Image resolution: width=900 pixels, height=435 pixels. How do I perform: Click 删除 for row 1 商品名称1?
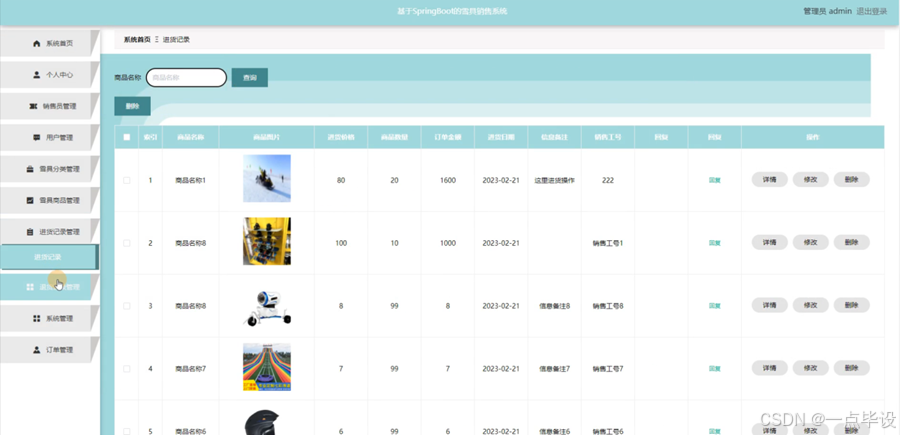point(852,180)
